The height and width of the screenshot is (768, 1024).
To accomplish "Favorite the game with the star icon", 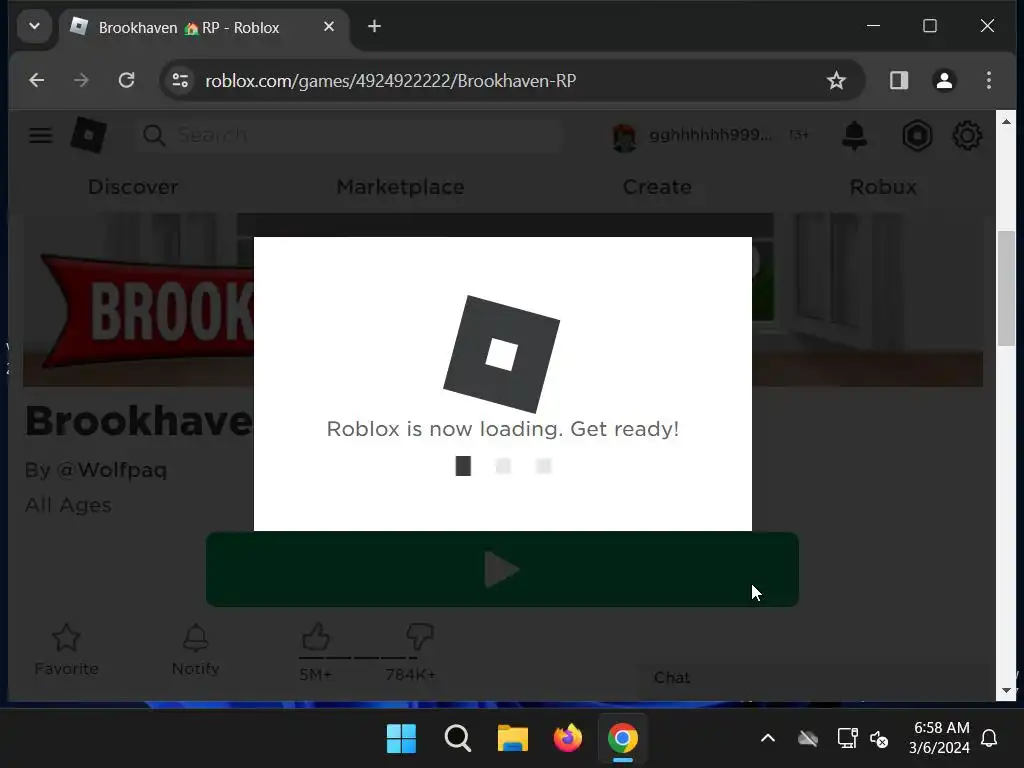I will coord(66,637).
